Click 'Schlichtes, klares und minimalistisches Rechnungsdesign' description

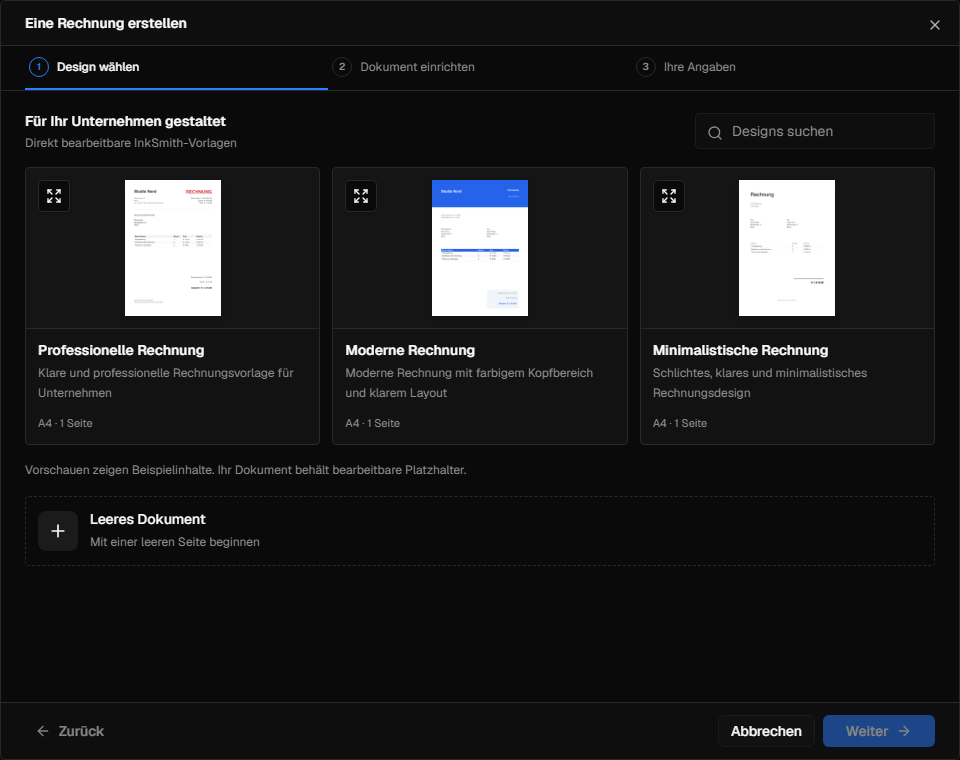pyautogui.click(x=760, y=383)
